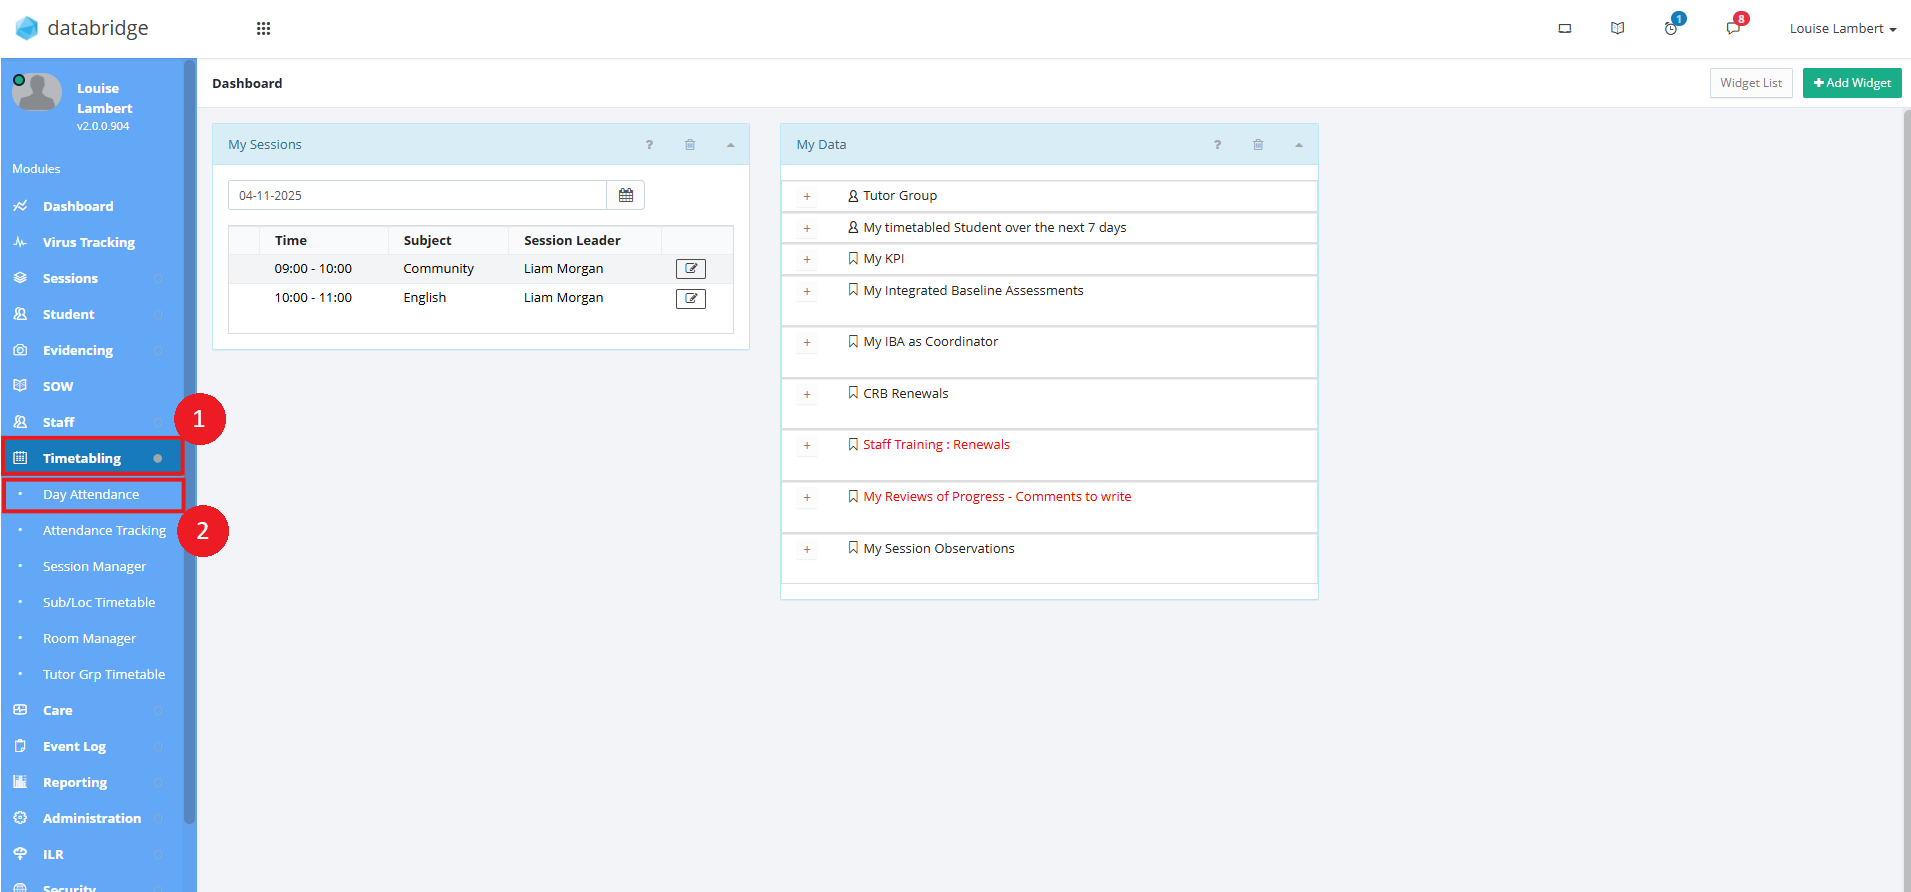This screenshot has width=1911, height=892.
Task: Expand the My KPI row
Action: [x=807, y=260]
